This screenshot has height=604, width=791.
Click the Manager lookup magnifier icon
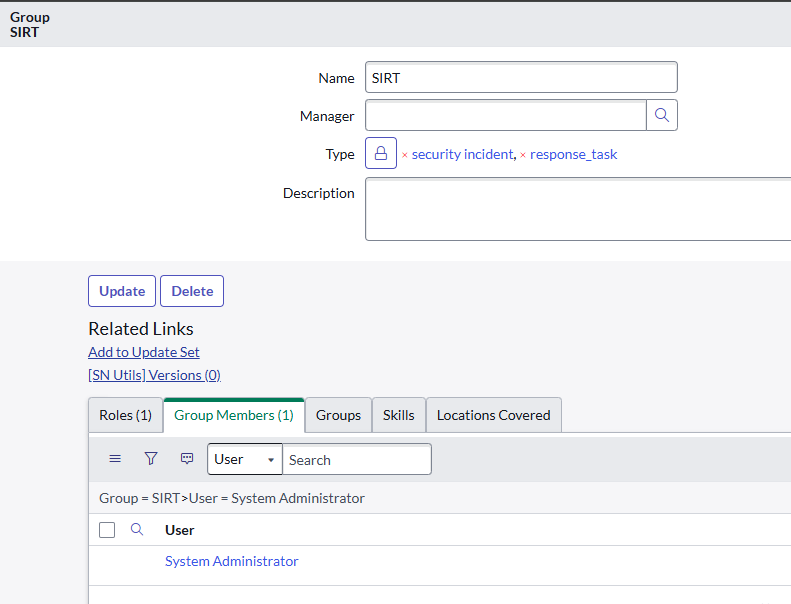662,115
